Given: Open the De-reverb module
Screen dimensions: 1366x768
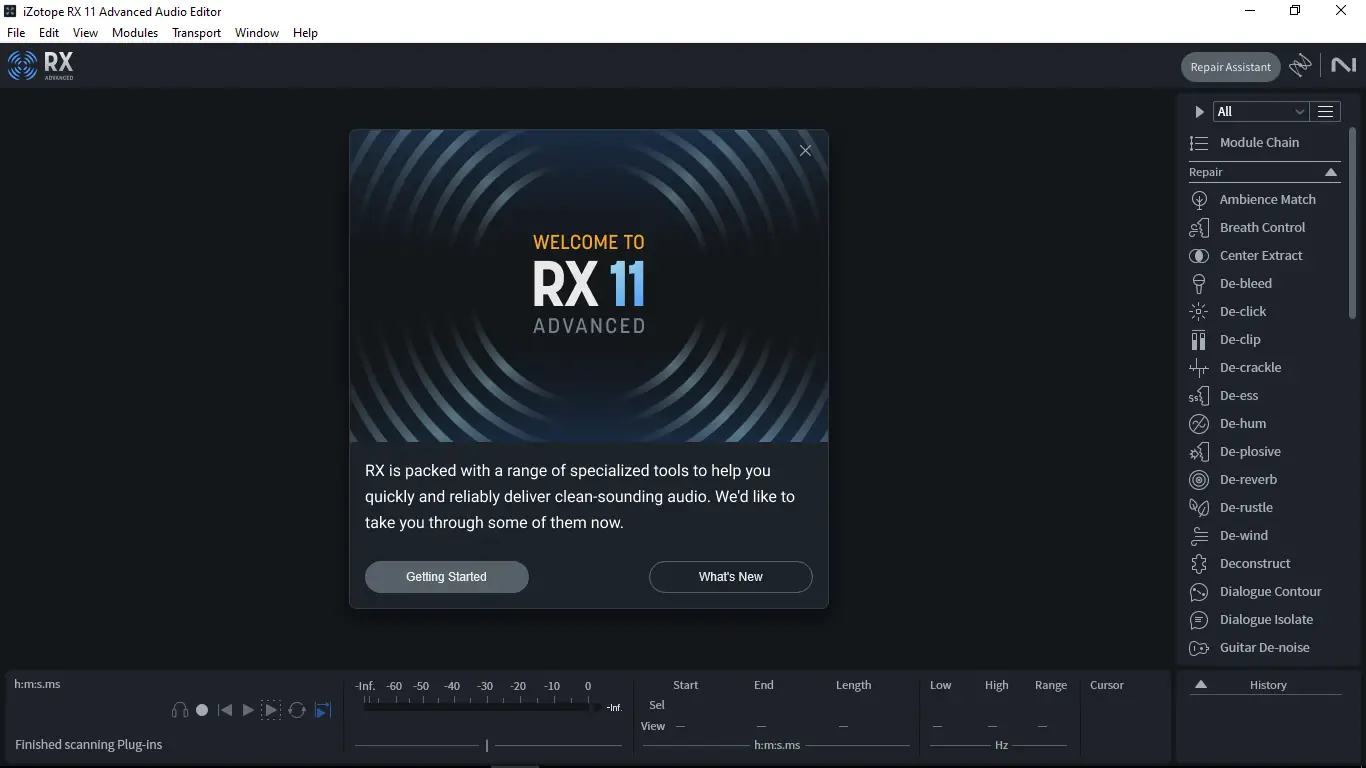Looking at the screenshot, I should click(x=1264, y=479).
